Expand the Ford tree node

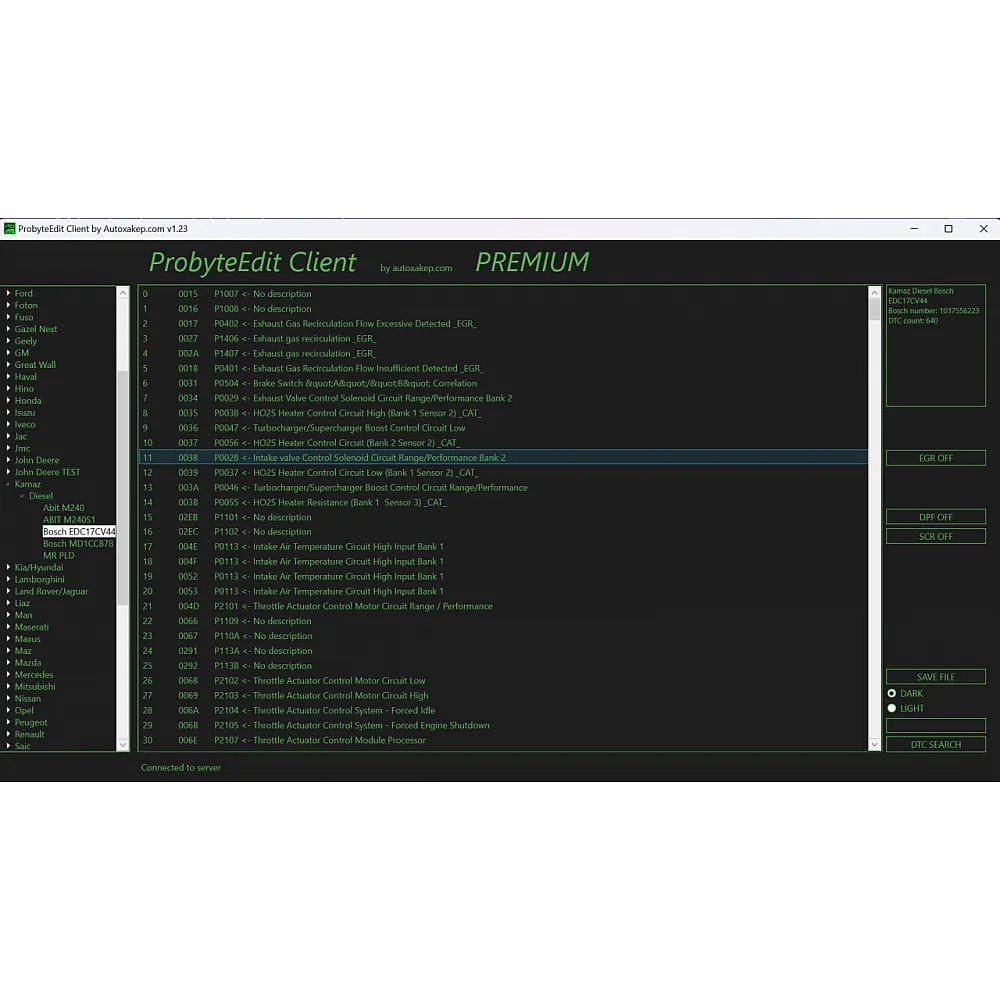point(8,294)
